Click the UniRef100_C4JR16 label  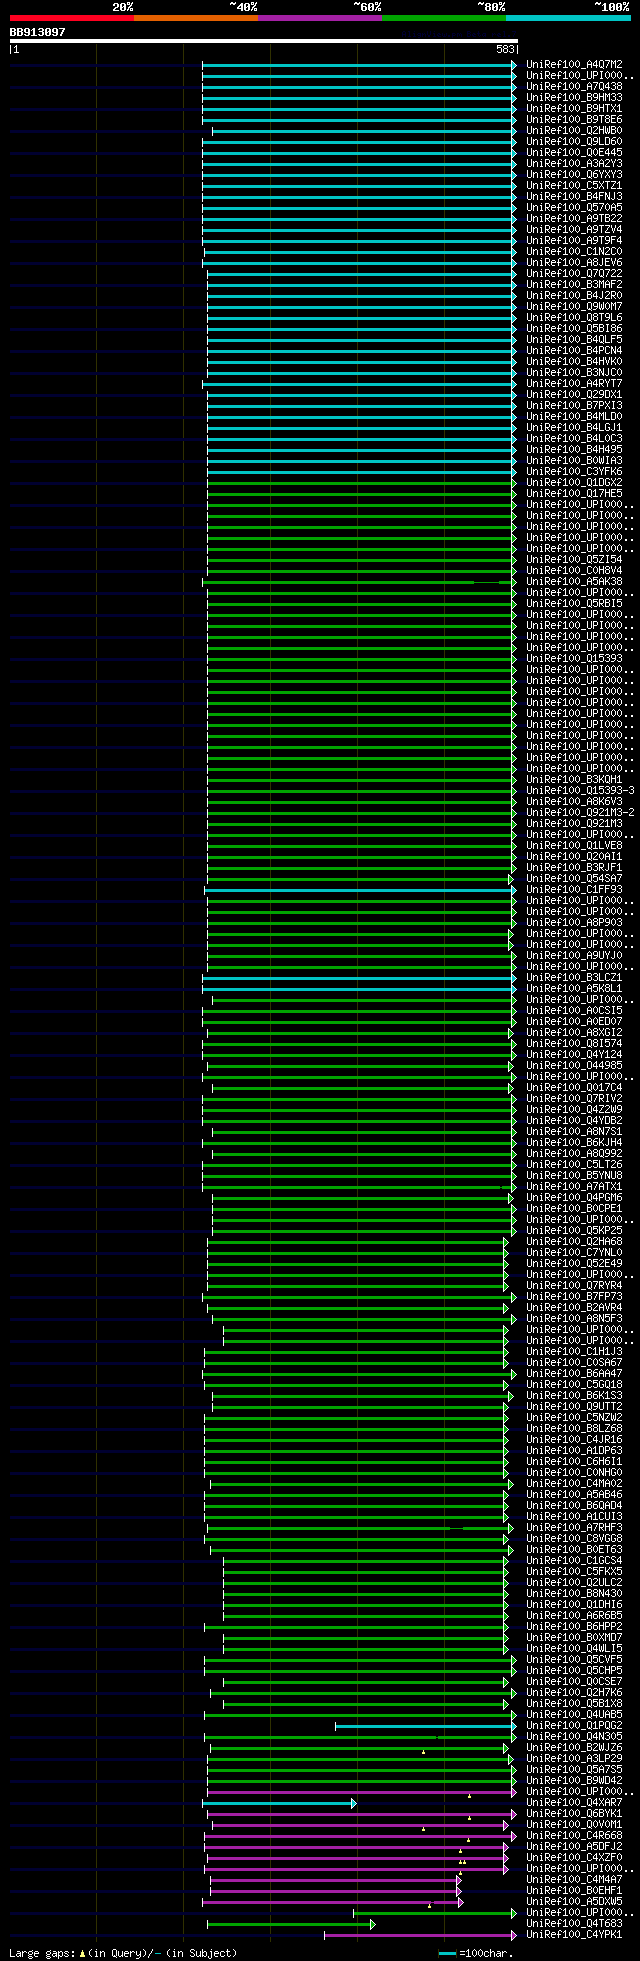[574, 1440]
